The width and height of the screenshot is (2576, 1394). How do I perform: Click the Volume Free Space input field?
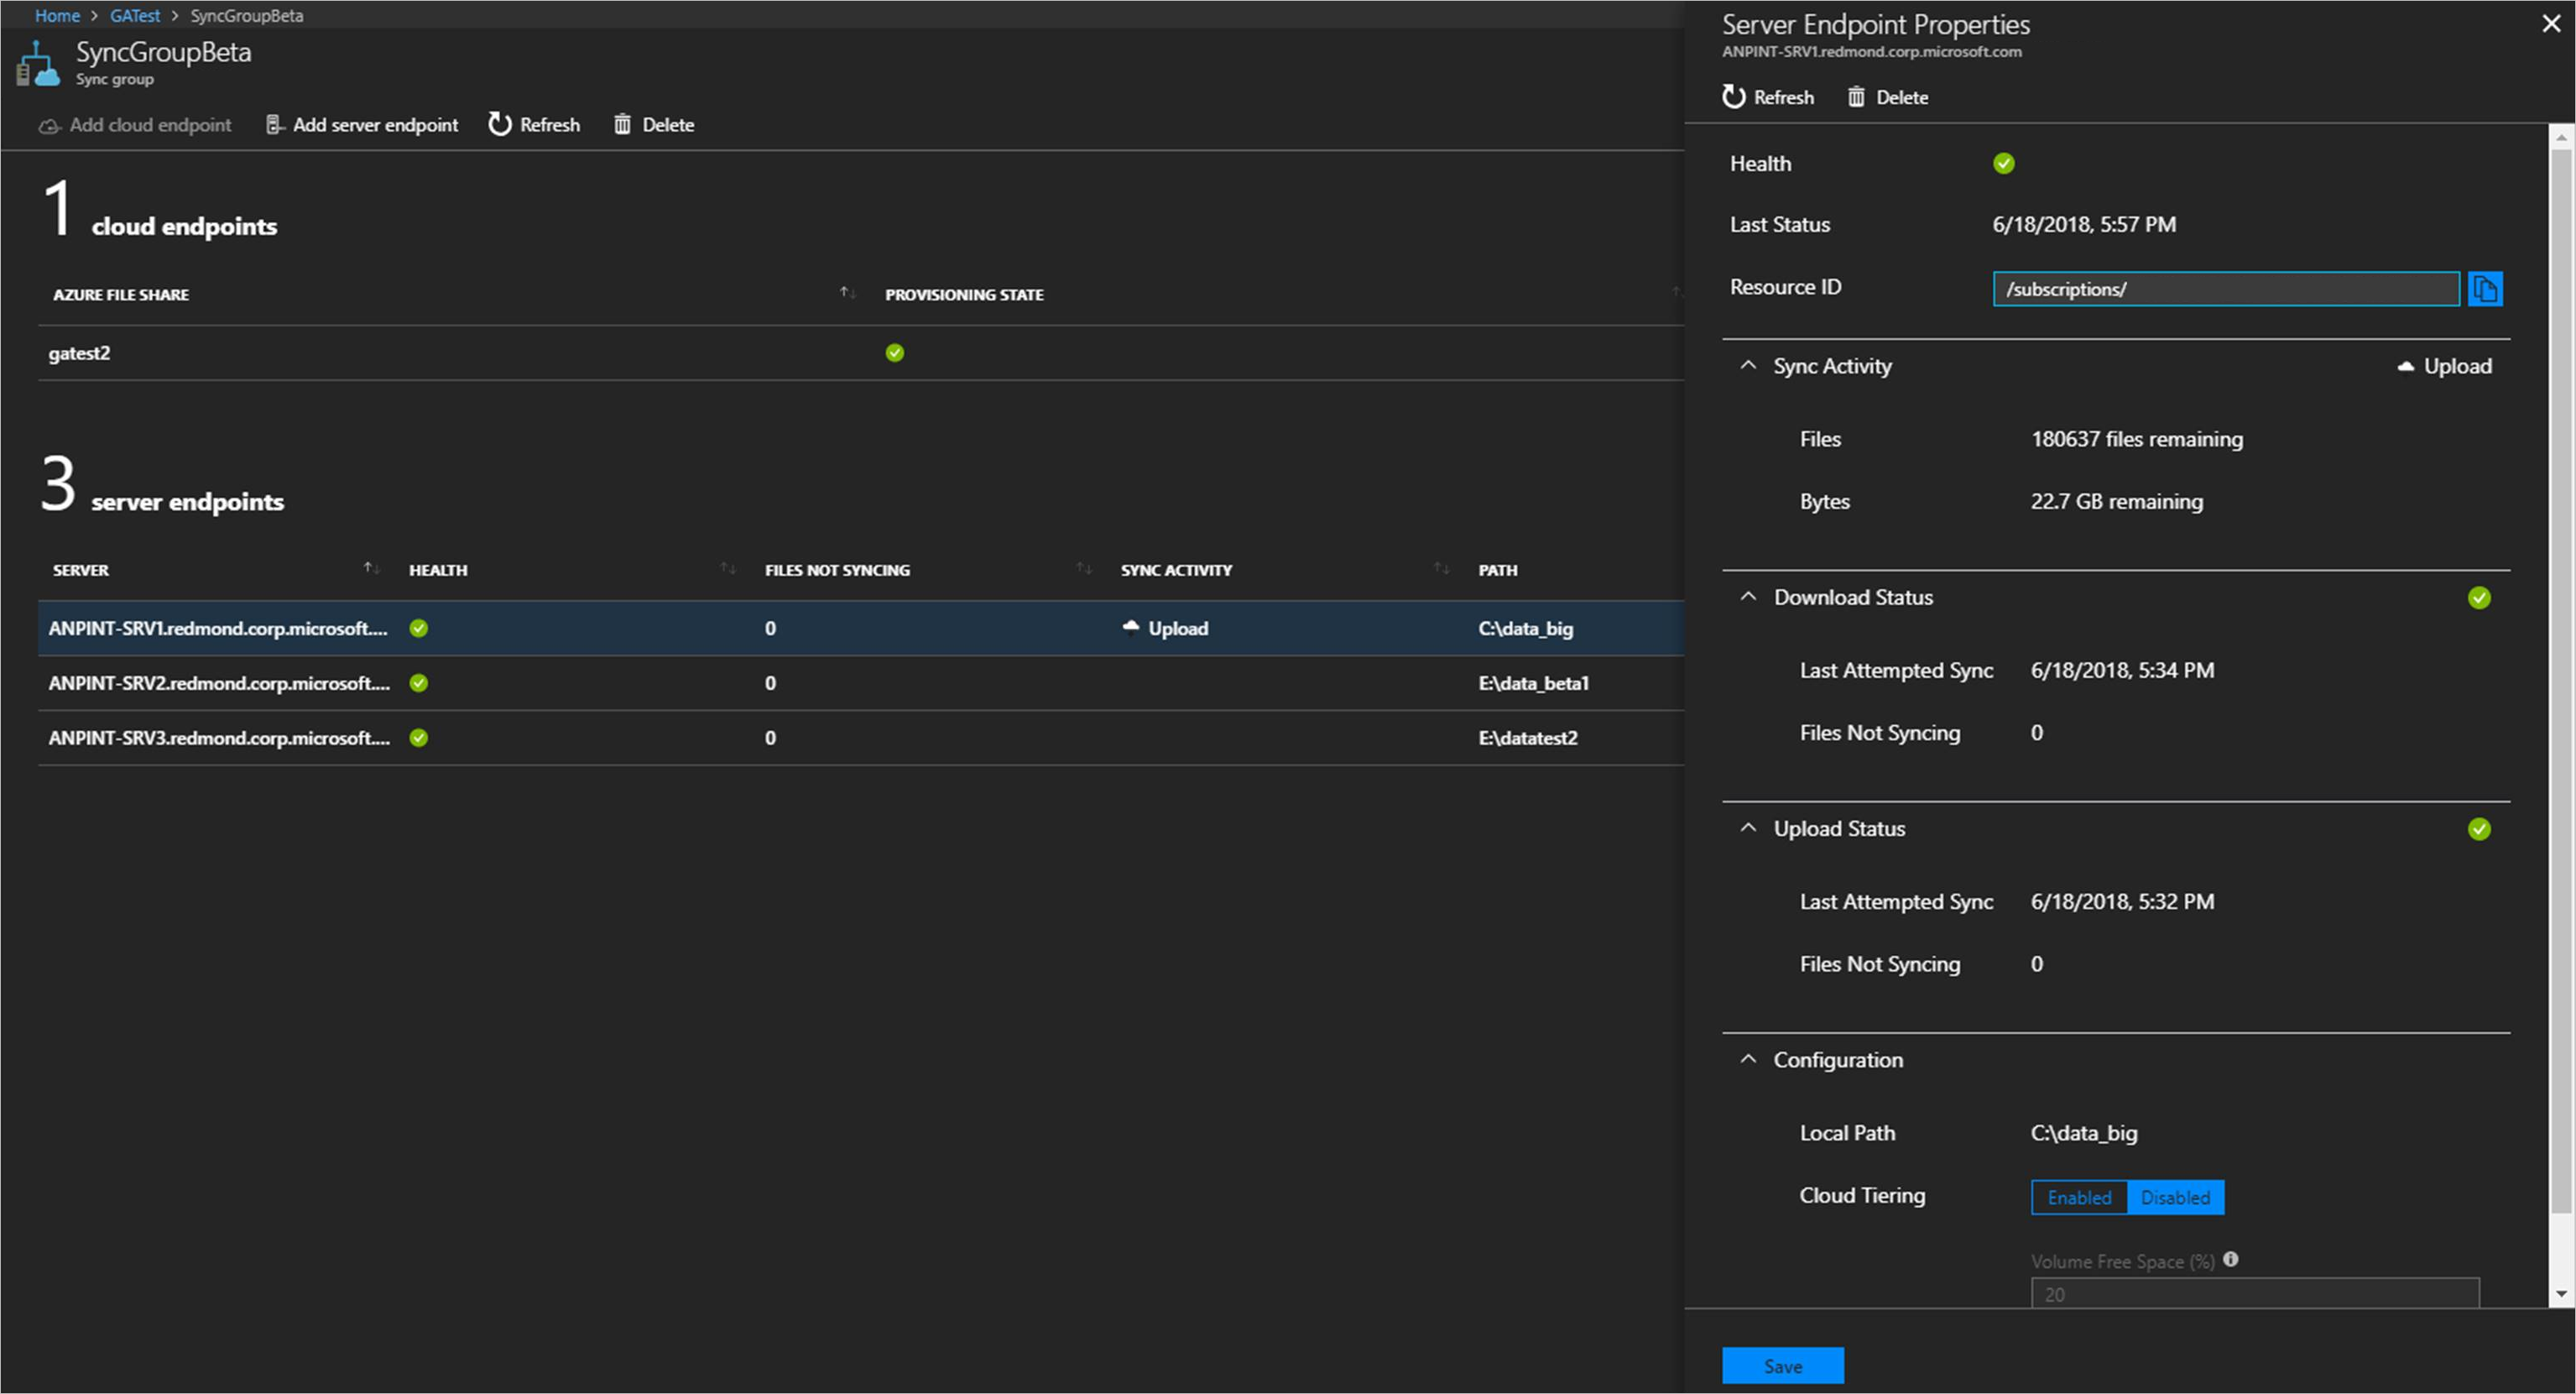tap(2255, 1293)
